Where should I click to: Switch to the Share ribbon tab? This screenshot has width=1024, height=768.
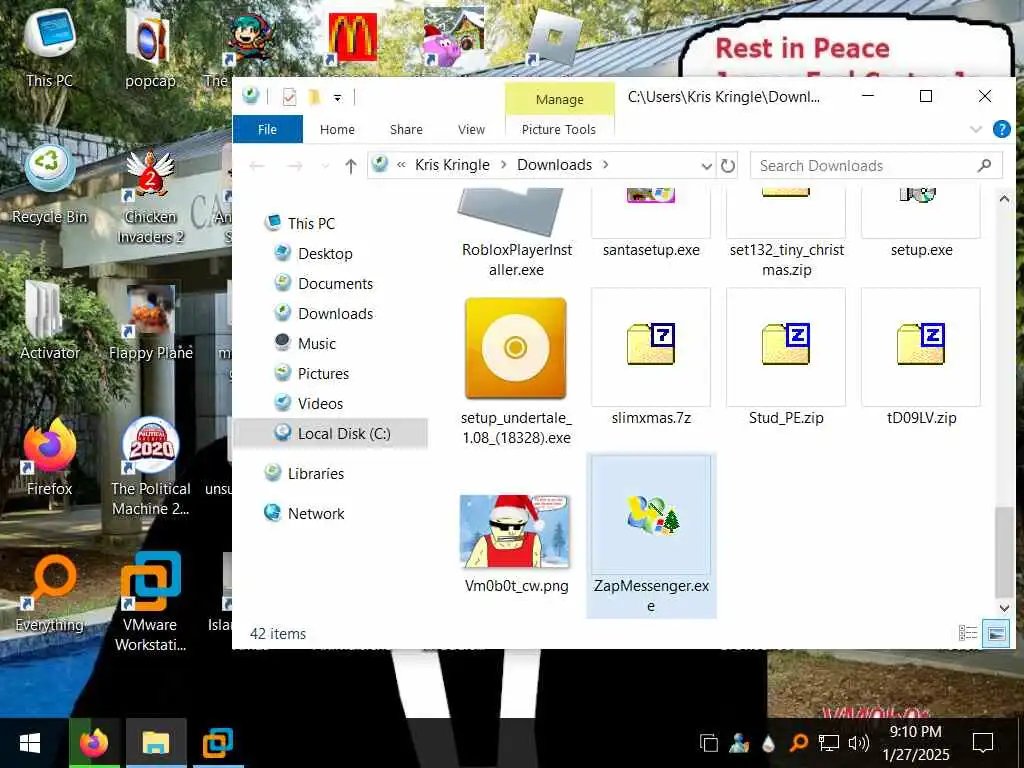coord(406,129)
